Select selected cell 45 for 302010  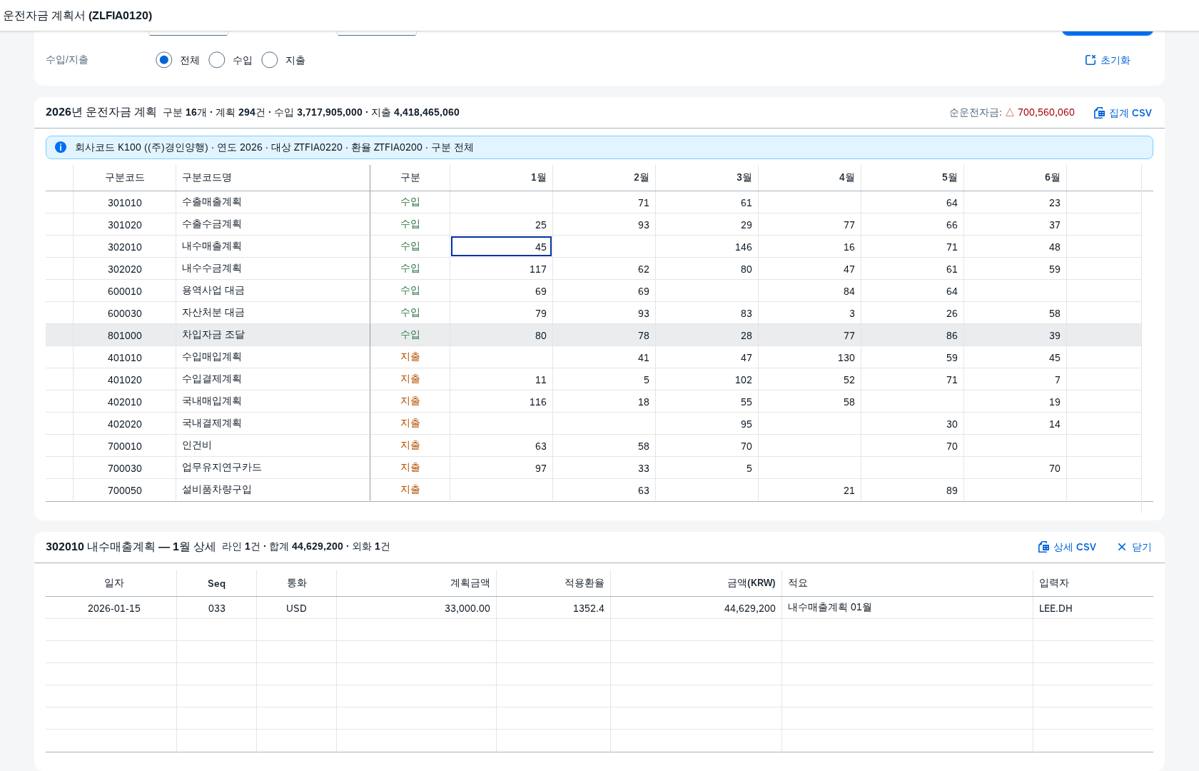point(501,246)
